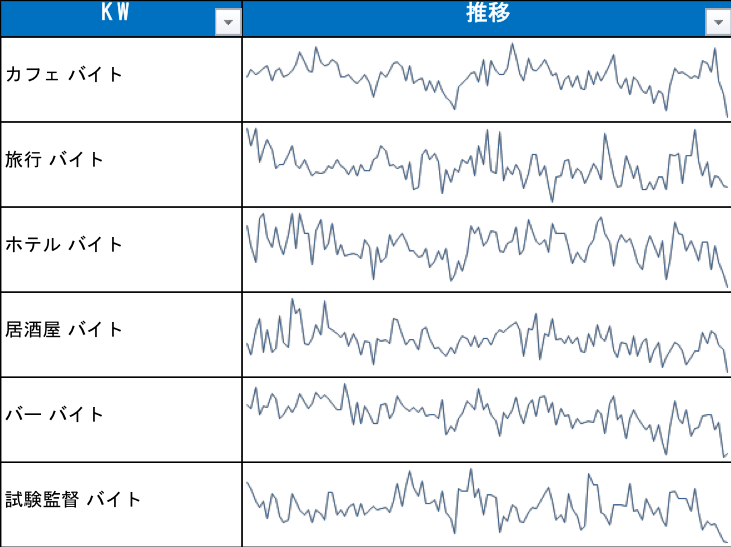Select the 居酒屋 バイト trend sparkline
This screenshot has height=547, width=731.
point(486,334)
